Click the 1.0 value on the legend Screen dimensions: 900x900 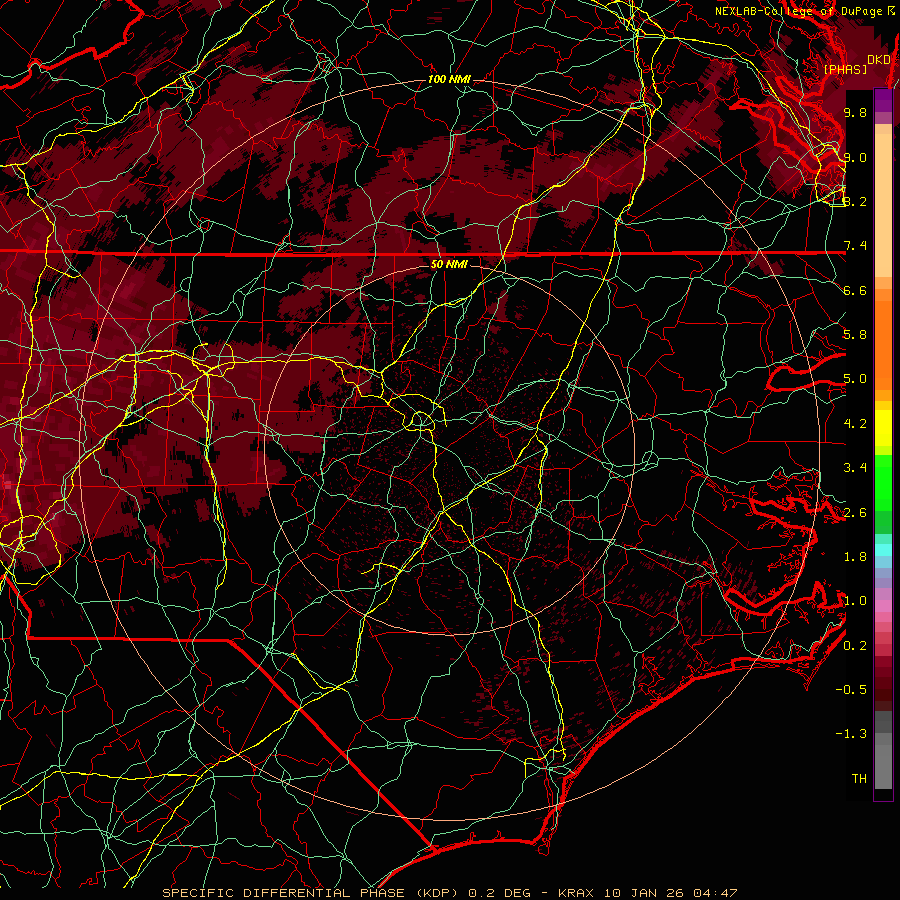coord(855,601)
